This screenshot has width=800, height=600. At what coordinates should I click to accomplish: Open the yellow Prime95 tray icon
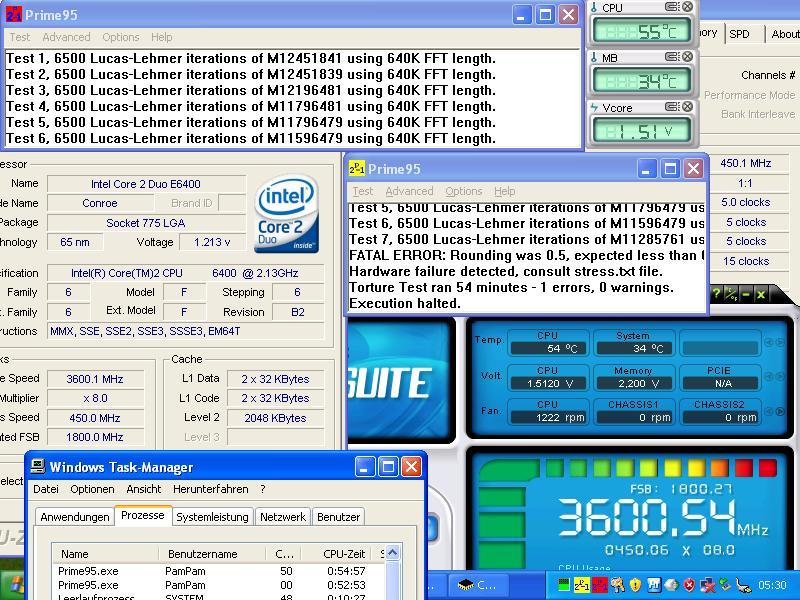(582, 584)
